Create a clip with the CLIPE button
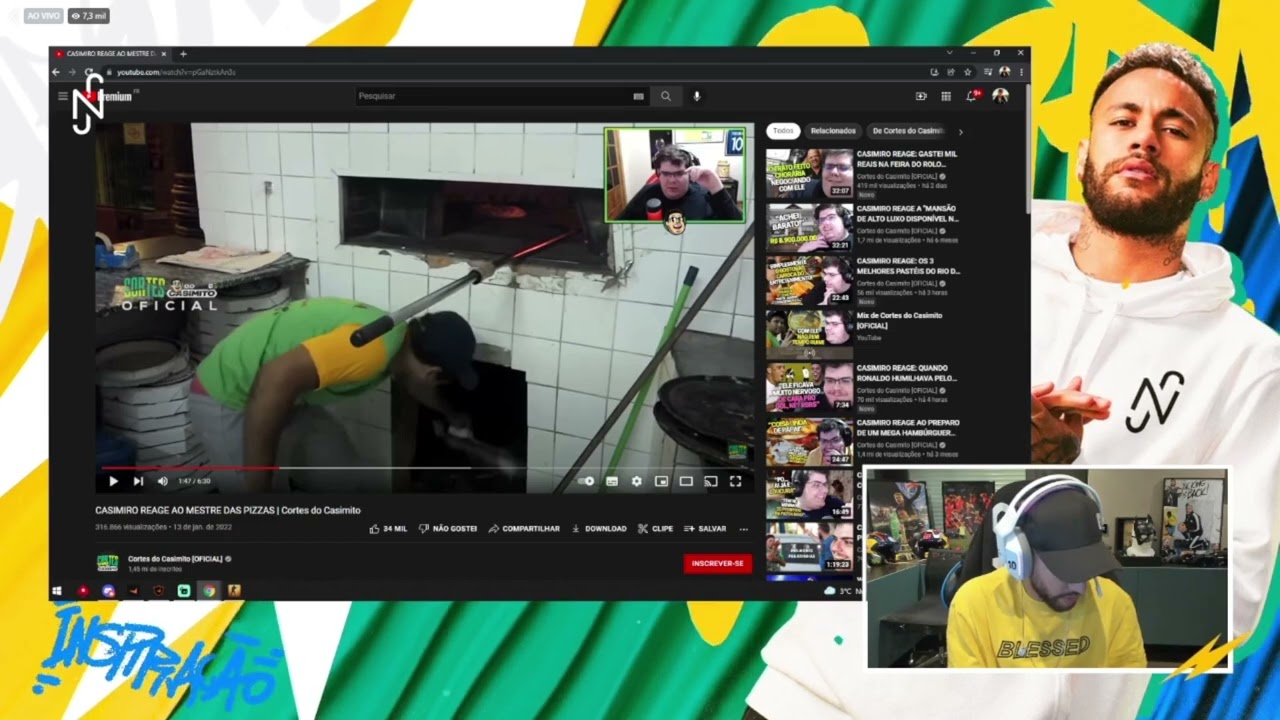This screenshot has width=1280, height=720. [655, 528]
